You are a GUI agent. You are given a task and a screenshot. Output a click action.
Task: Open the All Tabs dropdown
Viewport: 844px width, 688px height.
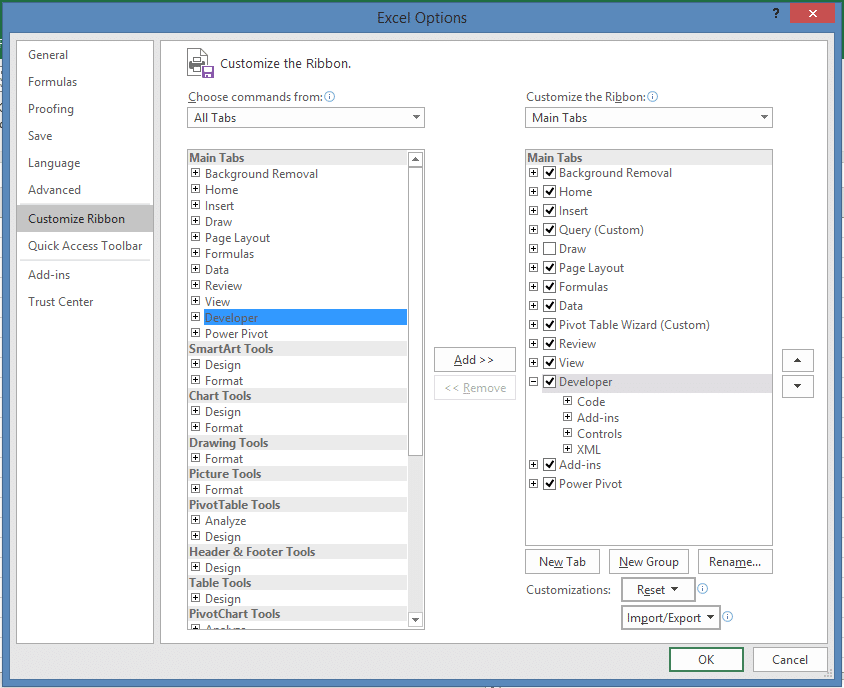(x=416, y=117)
